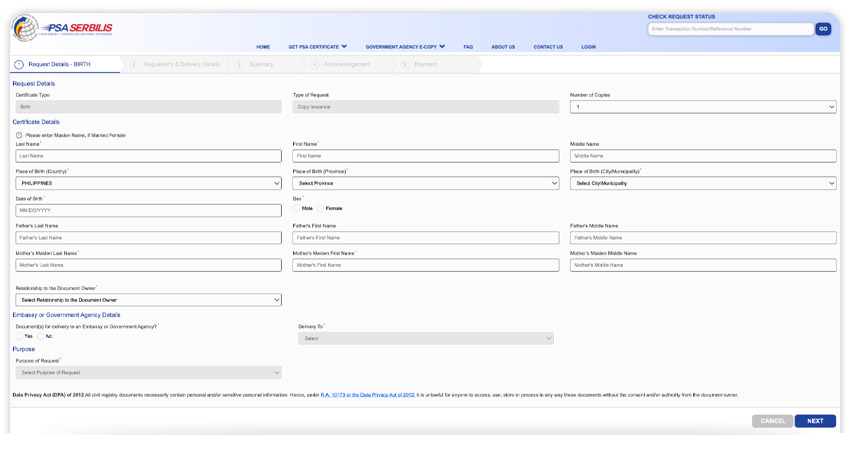Image resolution: width=850 pixels, height=450 pixels.
Task: Open Login menu item
Action: coord(588,47)
